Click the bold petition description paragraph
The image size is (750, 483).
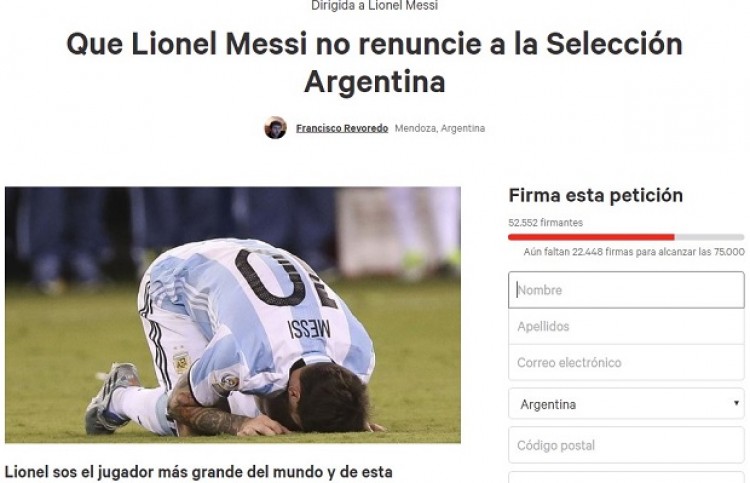click(199, 472)
